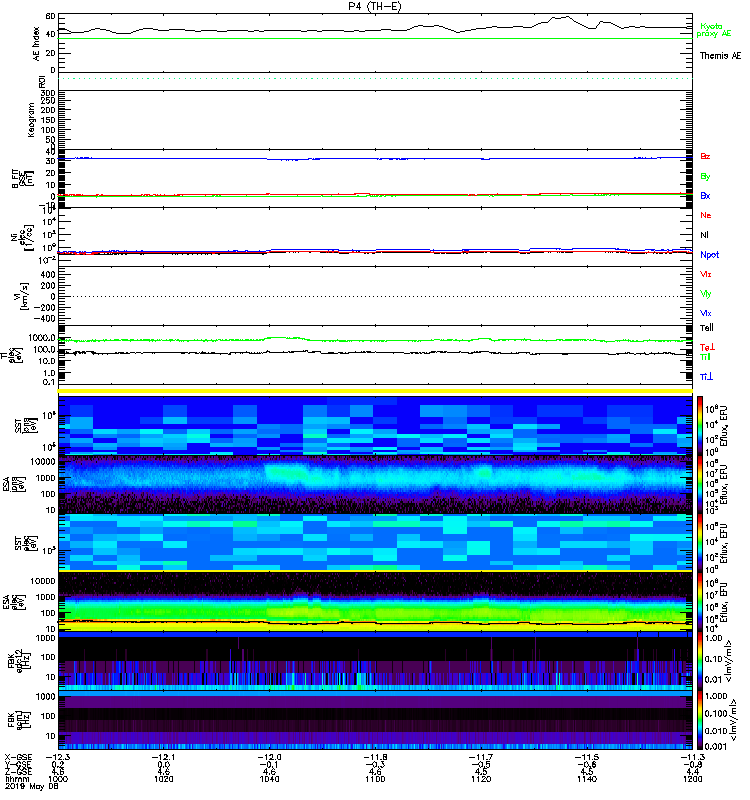Click the ESA ions spectrogram panel
This screenshot has height=800, width=750.
(375, 484)
